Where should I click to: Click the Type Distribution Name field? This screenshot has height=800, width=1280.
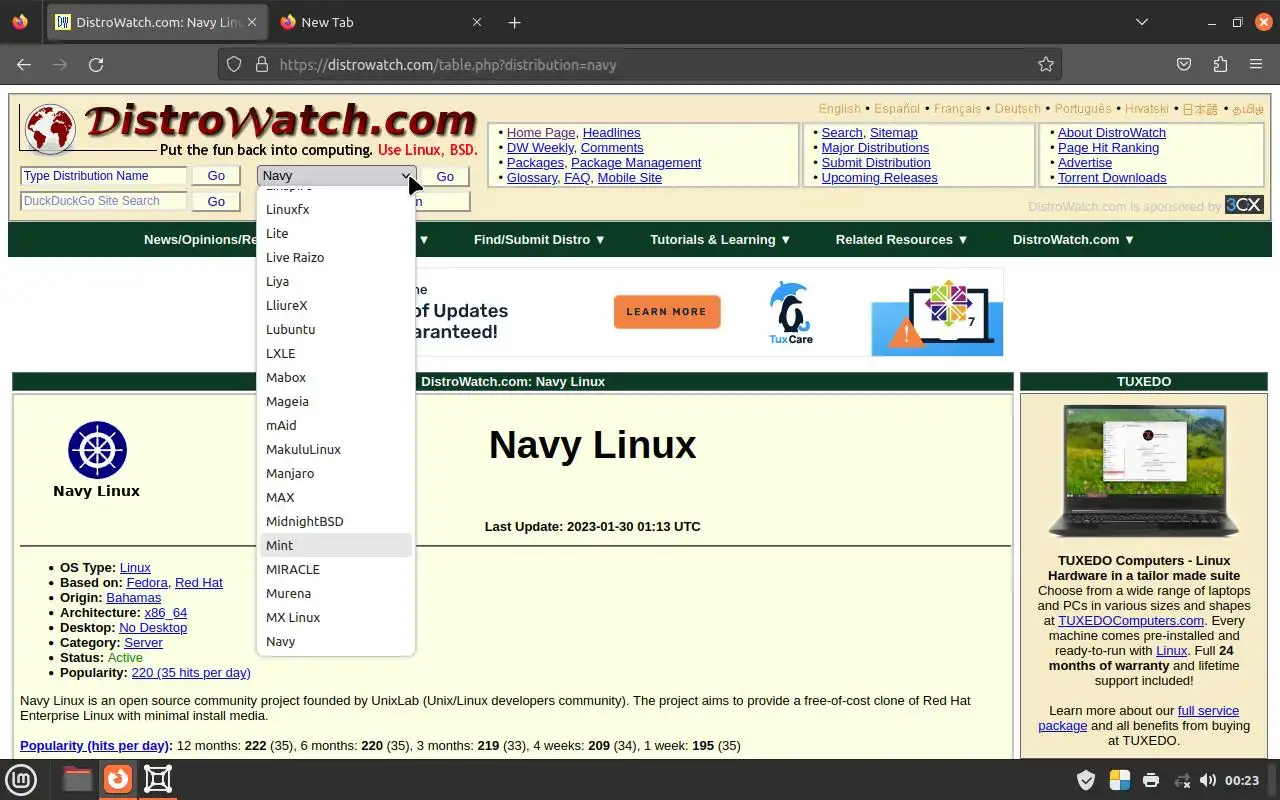103,176
